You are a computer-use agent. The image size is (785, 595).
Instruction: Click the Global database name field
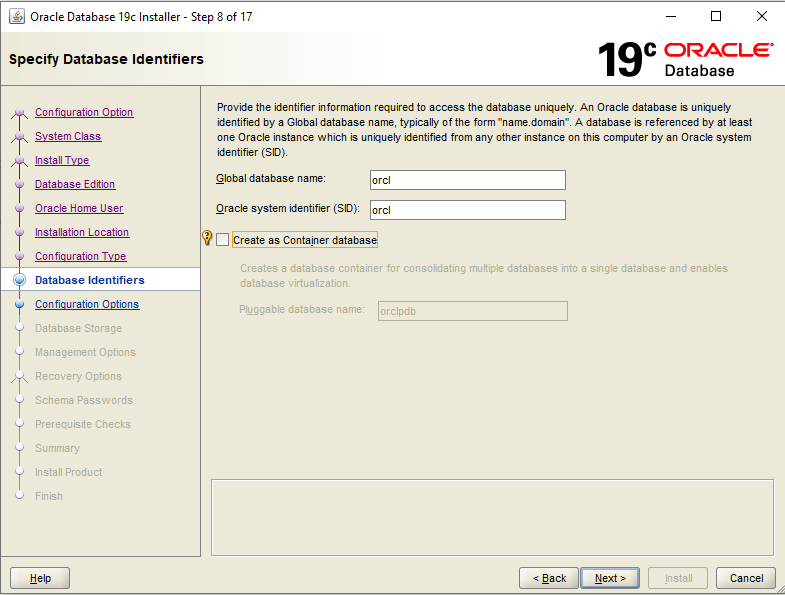tap(468, 180)
